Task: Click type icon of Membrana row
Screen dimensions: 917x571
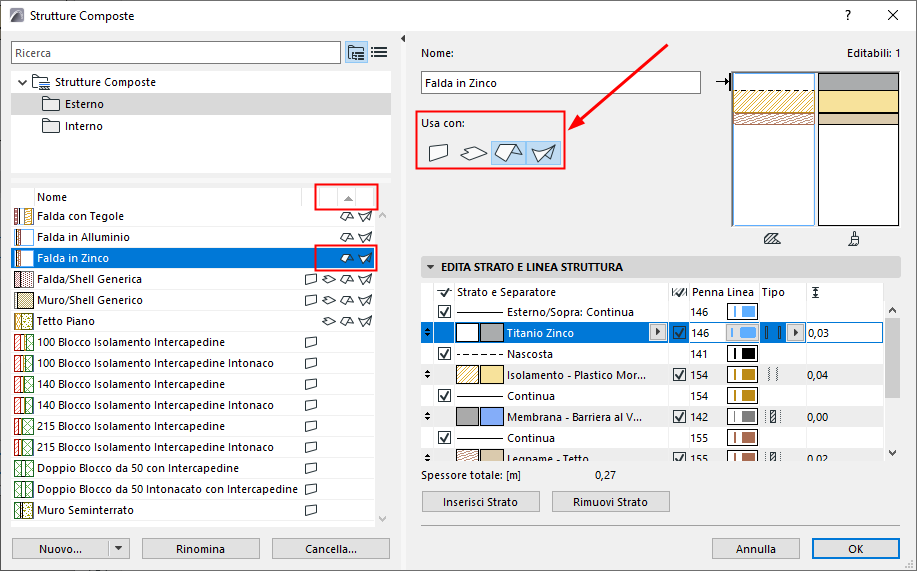Action: click(773, 417)
